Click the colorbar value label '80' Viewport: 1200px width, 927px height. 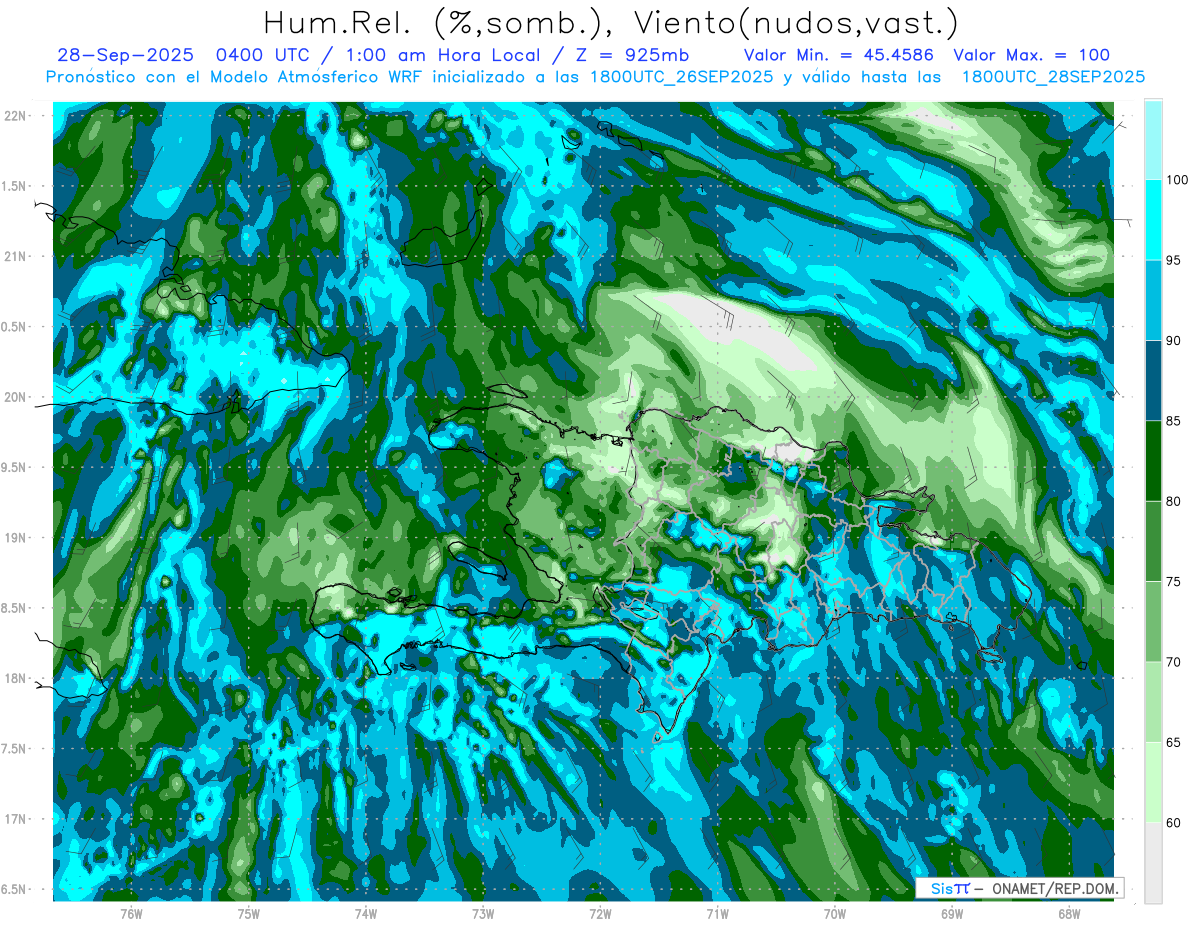click(1174, 501)
